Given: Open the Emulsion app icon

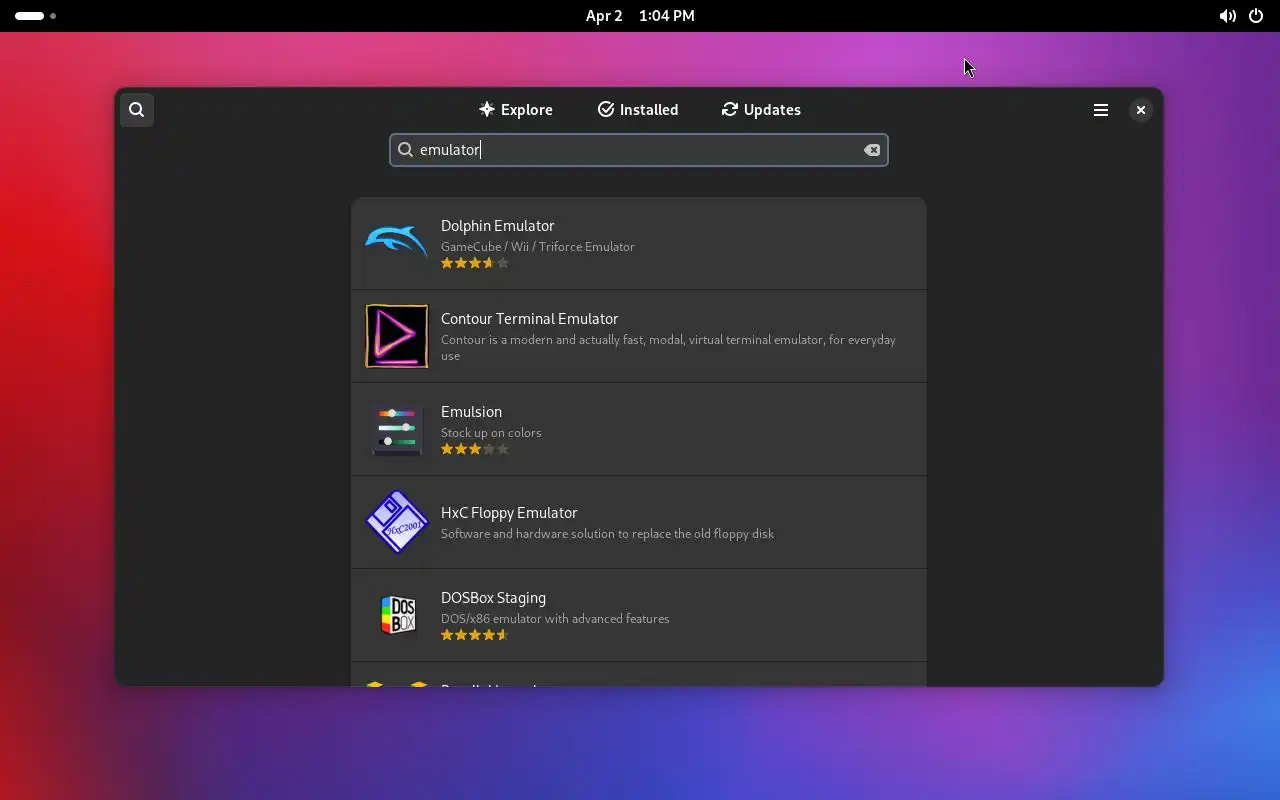Looking at the screenshot, I should coord(397,429).
